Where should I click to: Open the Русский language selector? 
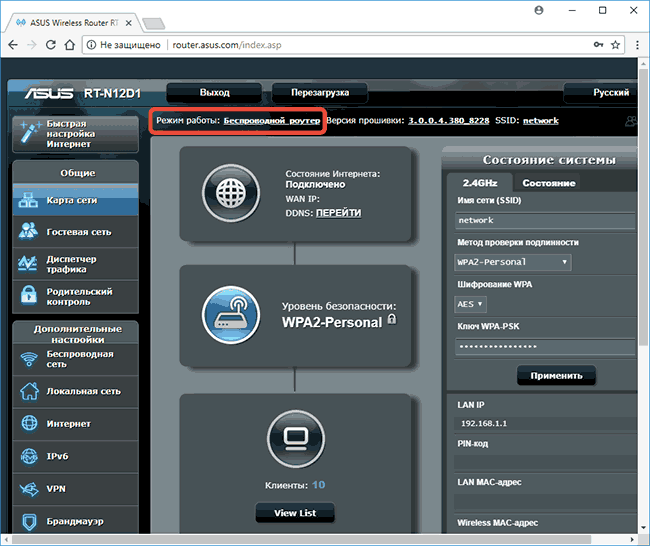[601, 92]
